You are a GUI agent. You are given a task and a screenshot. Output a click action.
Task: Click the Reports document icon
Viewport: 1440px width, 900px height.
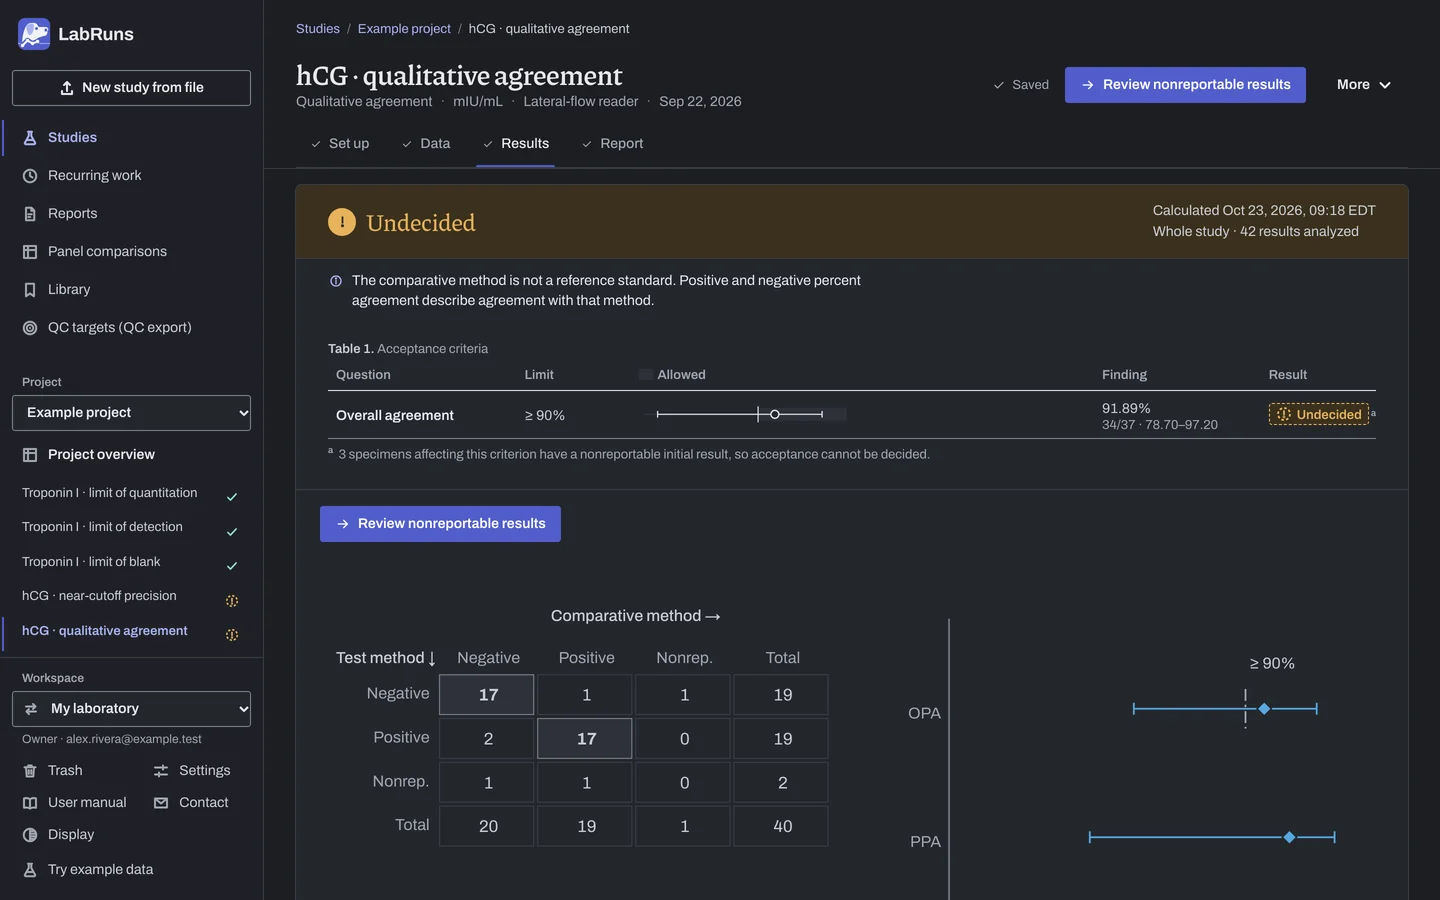click(x=30, y=214)
